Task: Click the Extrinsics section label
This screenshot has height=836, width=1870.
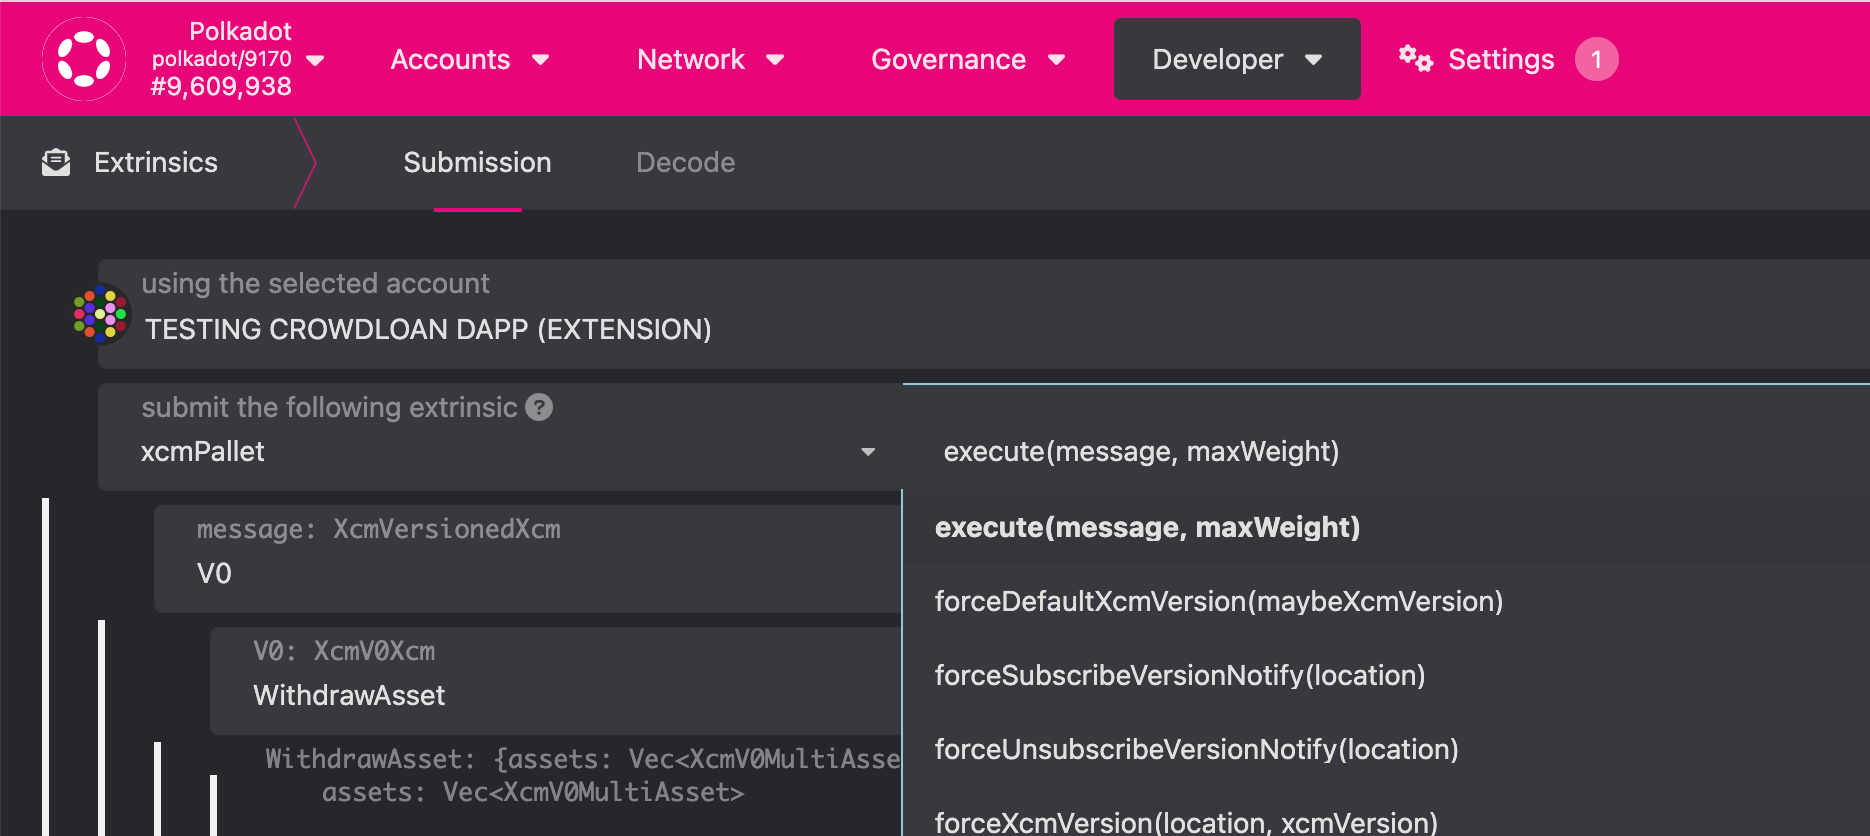Action: [x=156, y=162]
